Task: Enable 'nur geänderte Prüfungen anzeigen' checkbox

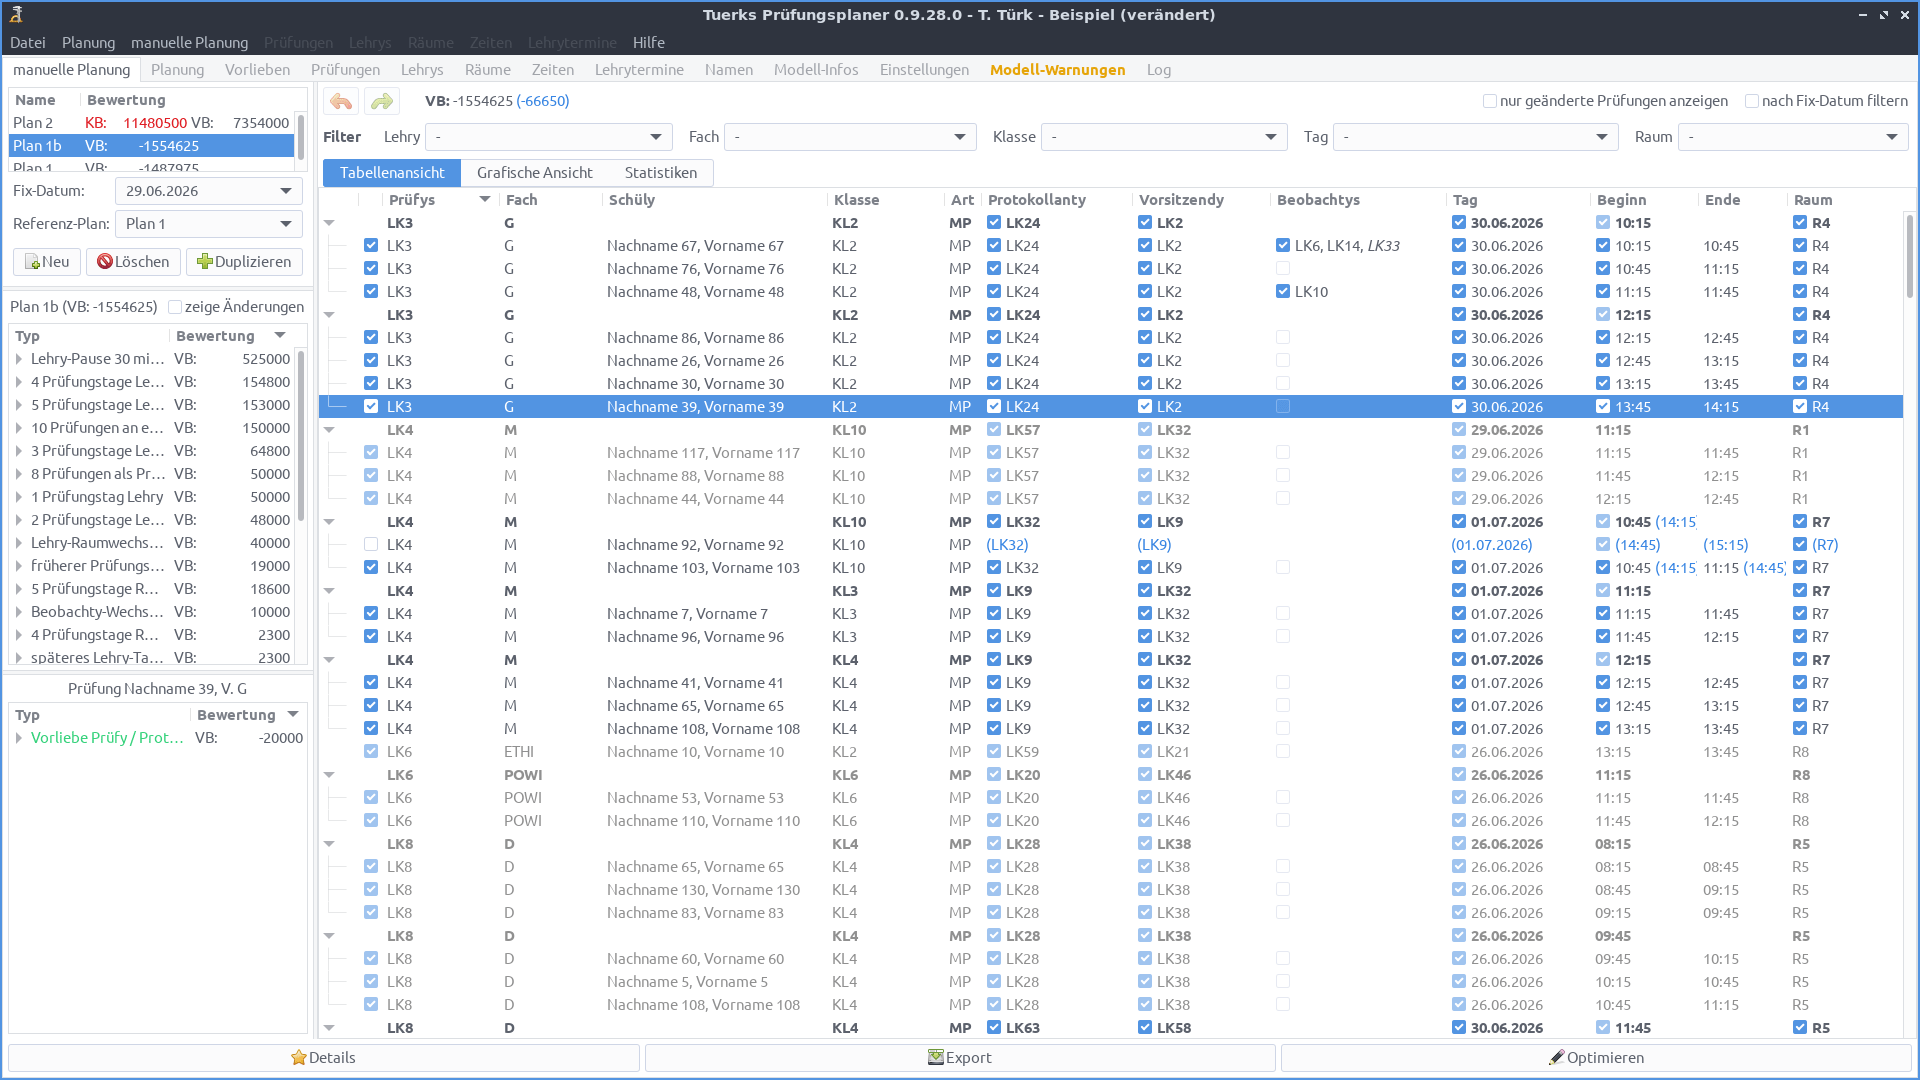Action: (x=1490, y=101)
